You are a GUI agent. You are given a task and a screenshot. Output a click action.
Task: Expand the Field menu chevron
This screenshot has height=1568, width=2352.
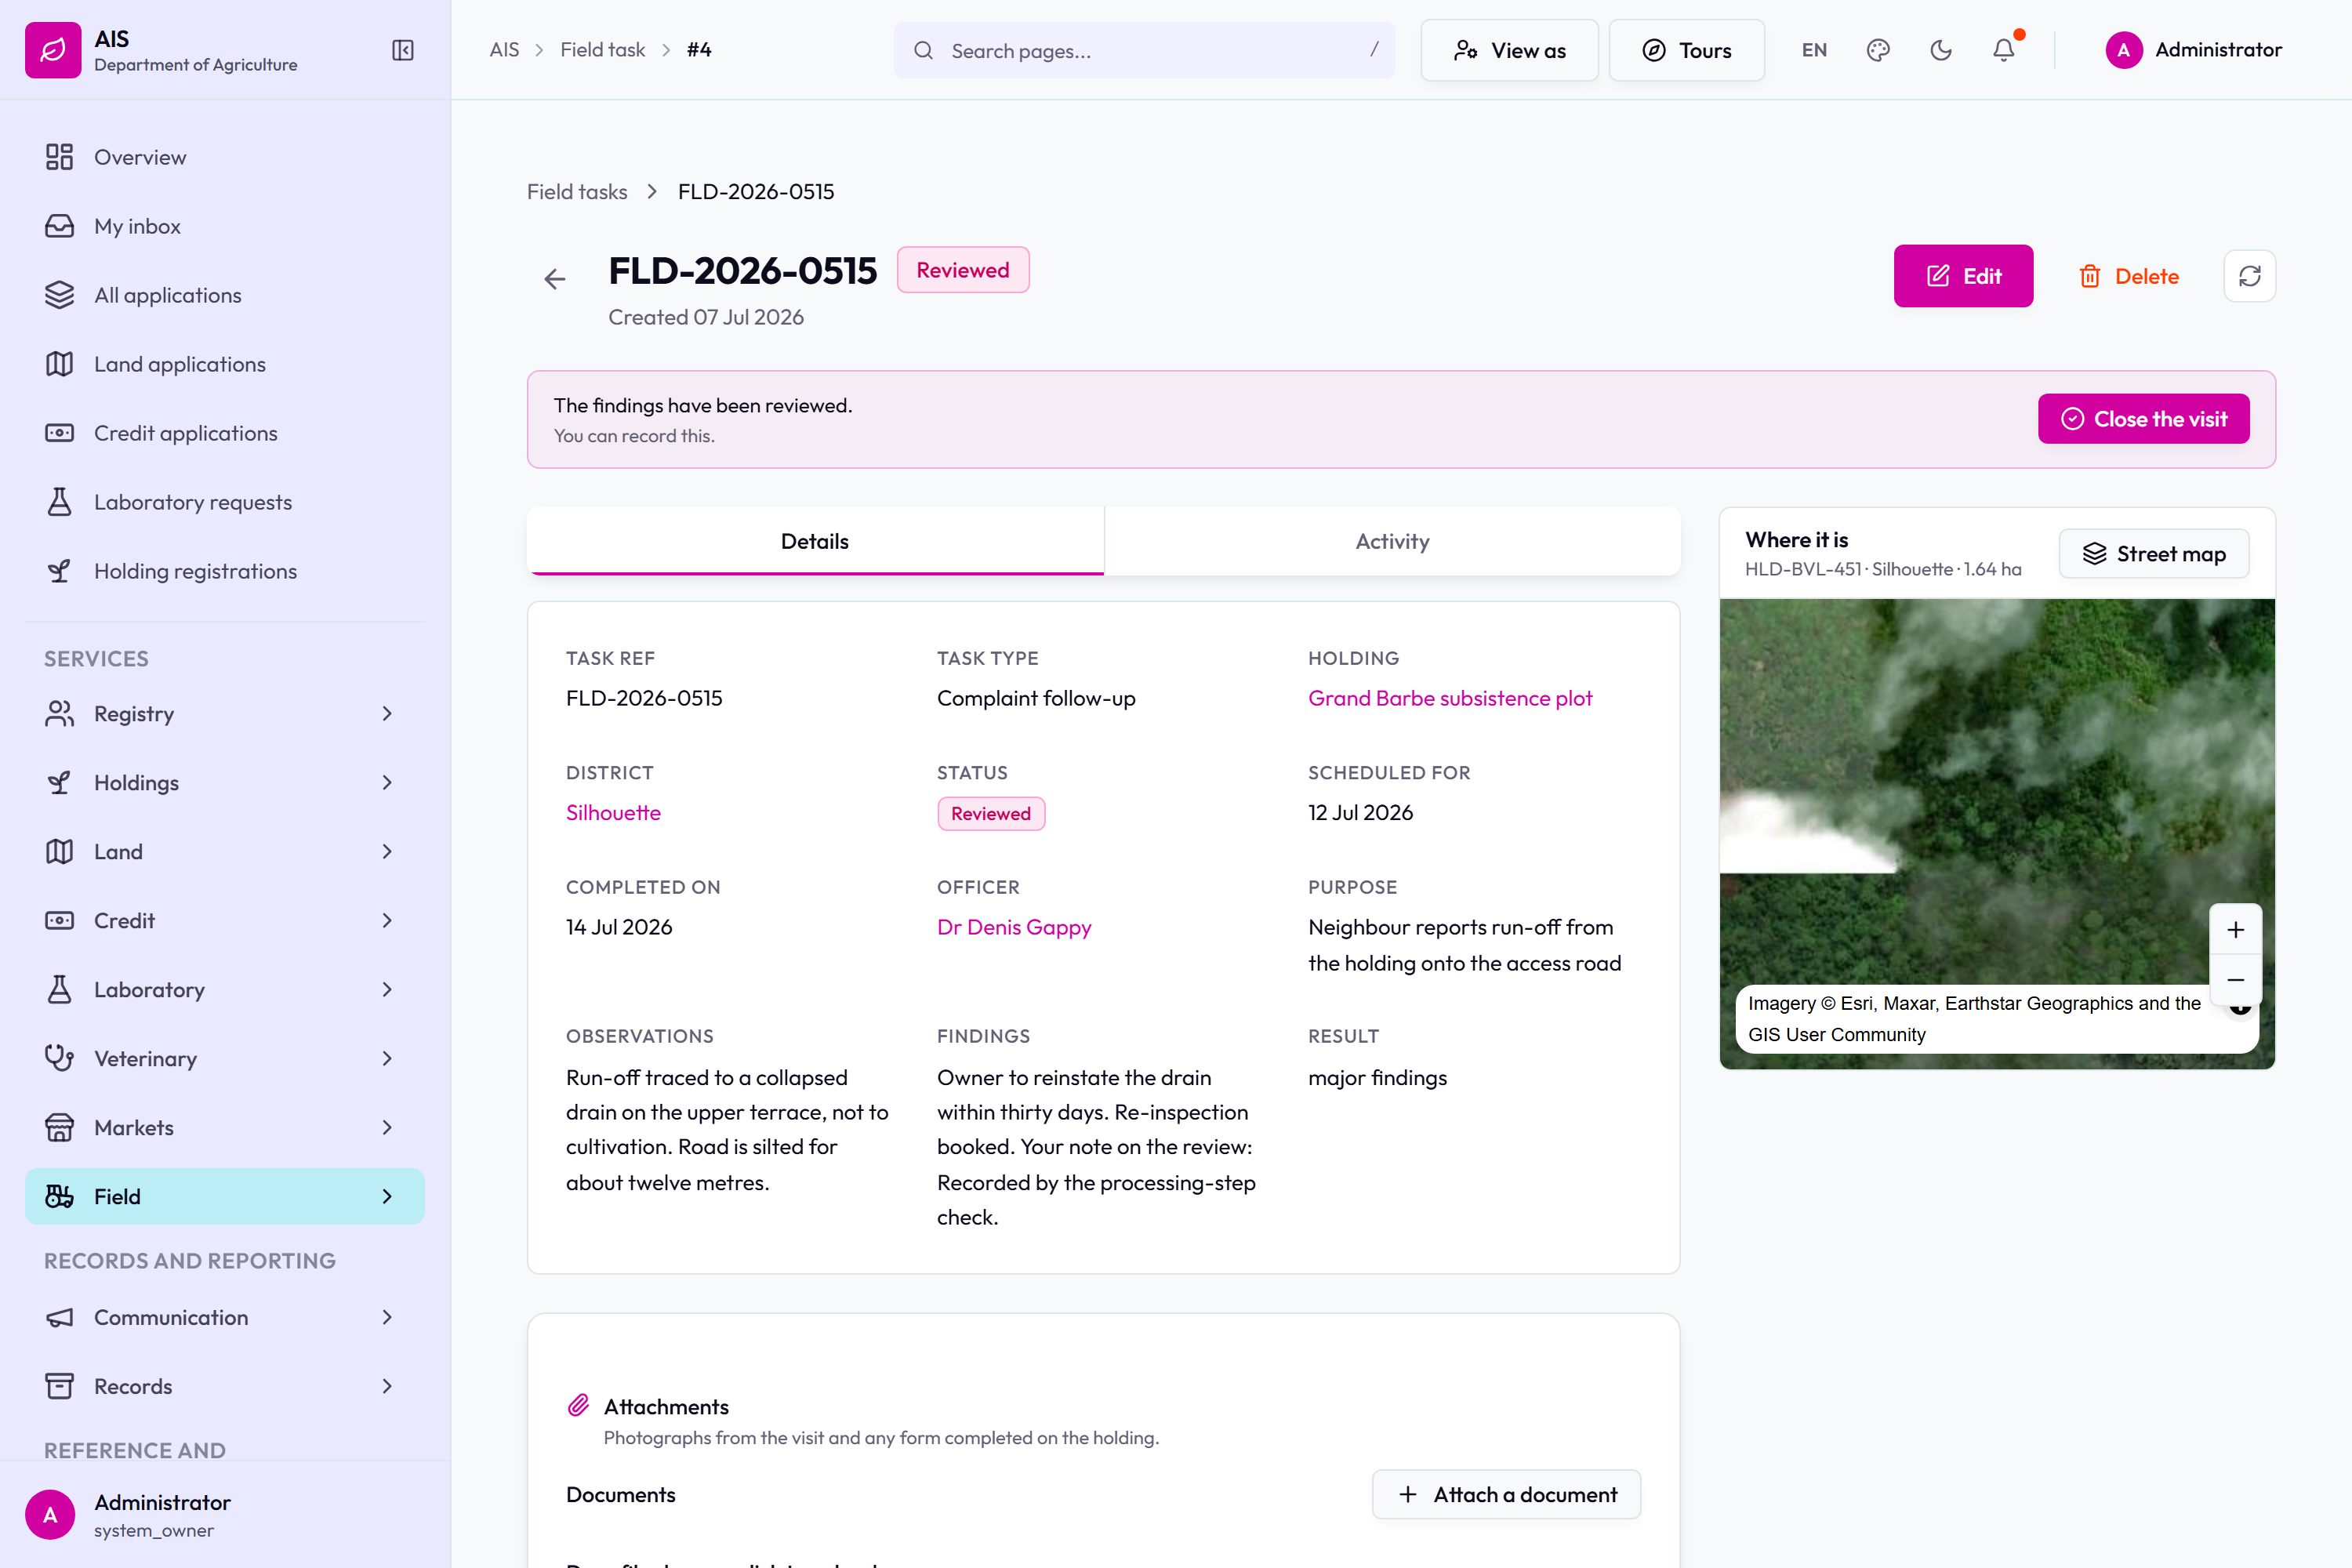(387, 1197)
